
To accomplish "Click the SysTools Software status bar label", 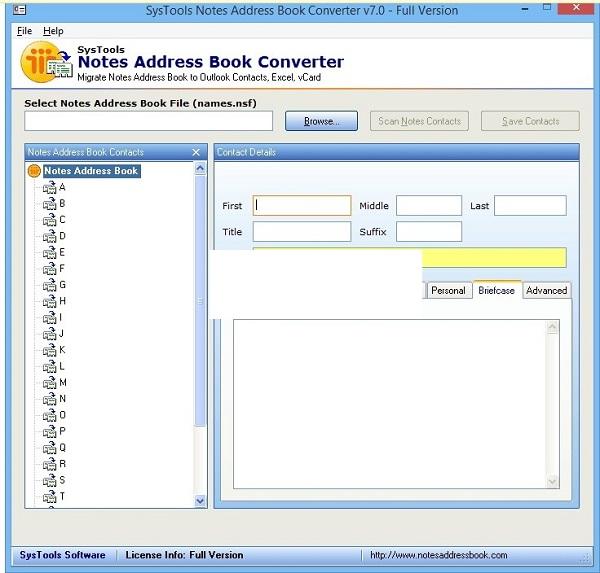I will (x=63, y=555).
